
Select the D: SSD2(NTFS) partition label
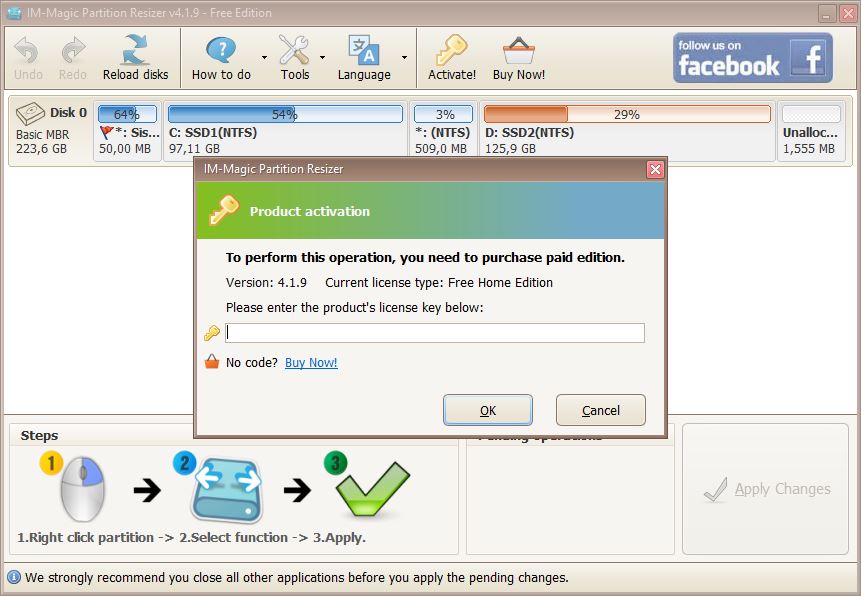tap(529, 132)
